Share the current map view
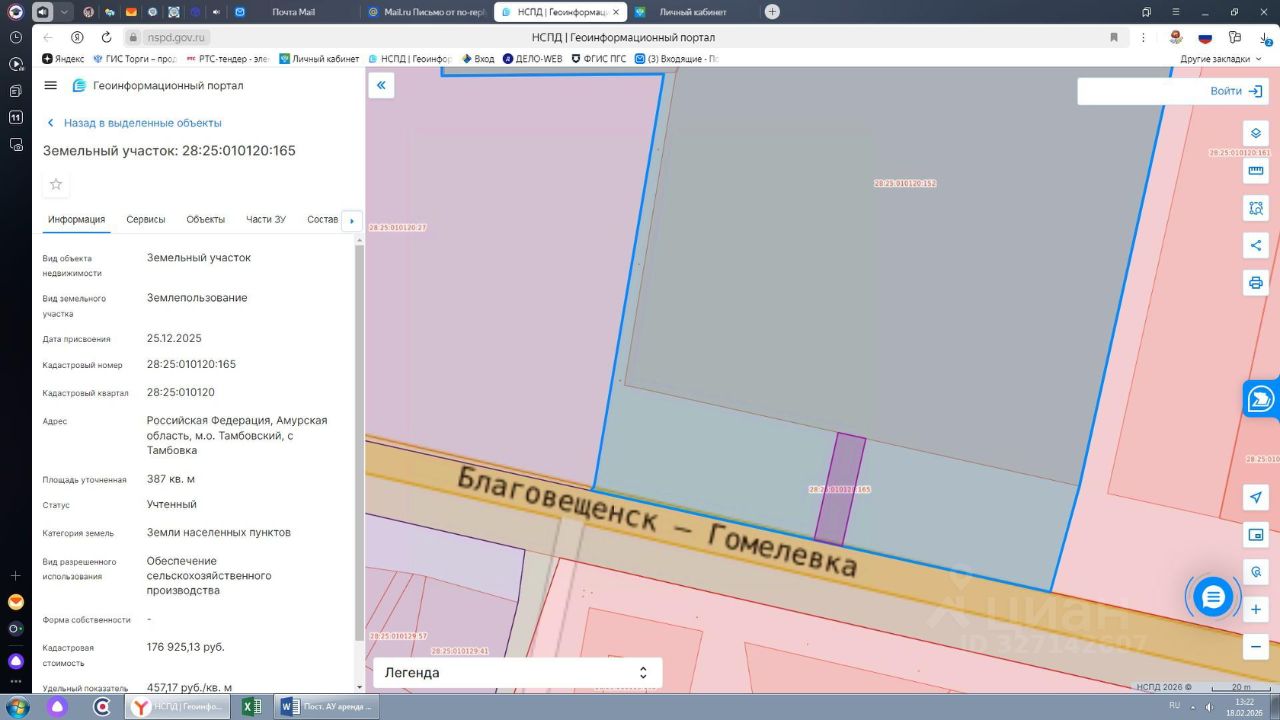The width and height of the screenshot is (1280, 720). coord(1256,245)
